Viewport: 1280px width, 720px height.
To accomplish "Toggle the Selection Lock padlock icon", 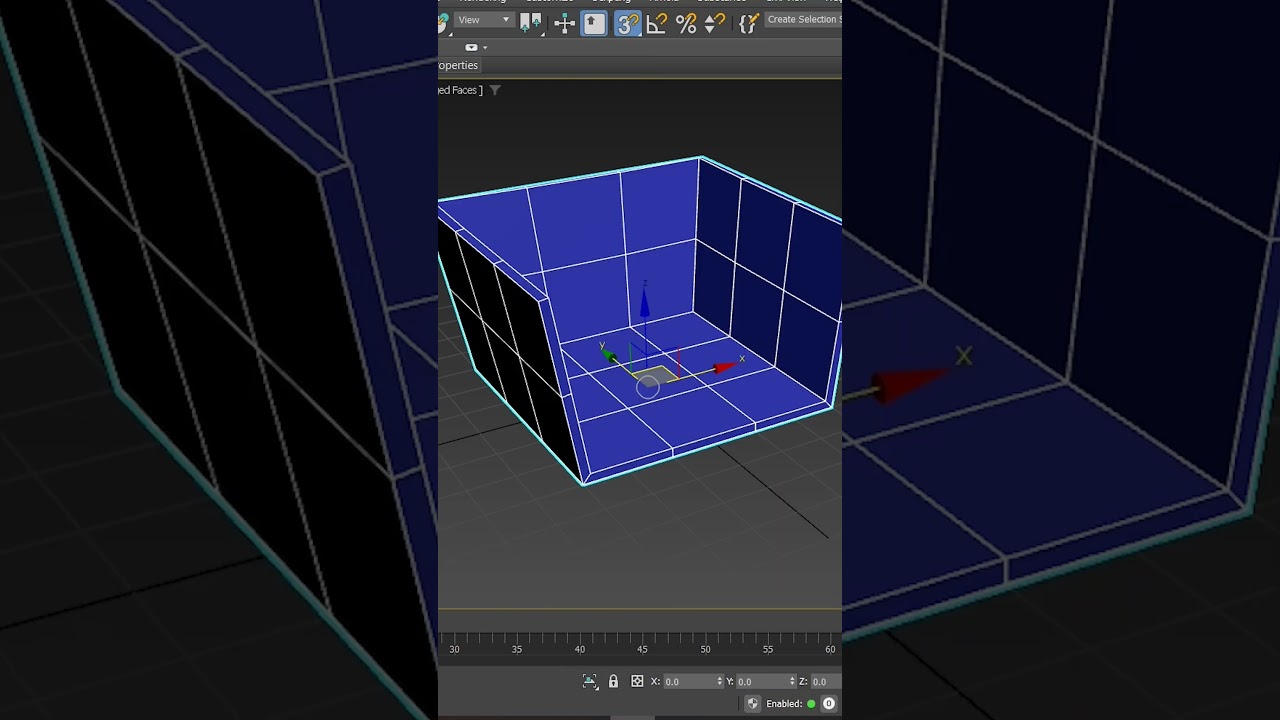I will click(613, 681).
